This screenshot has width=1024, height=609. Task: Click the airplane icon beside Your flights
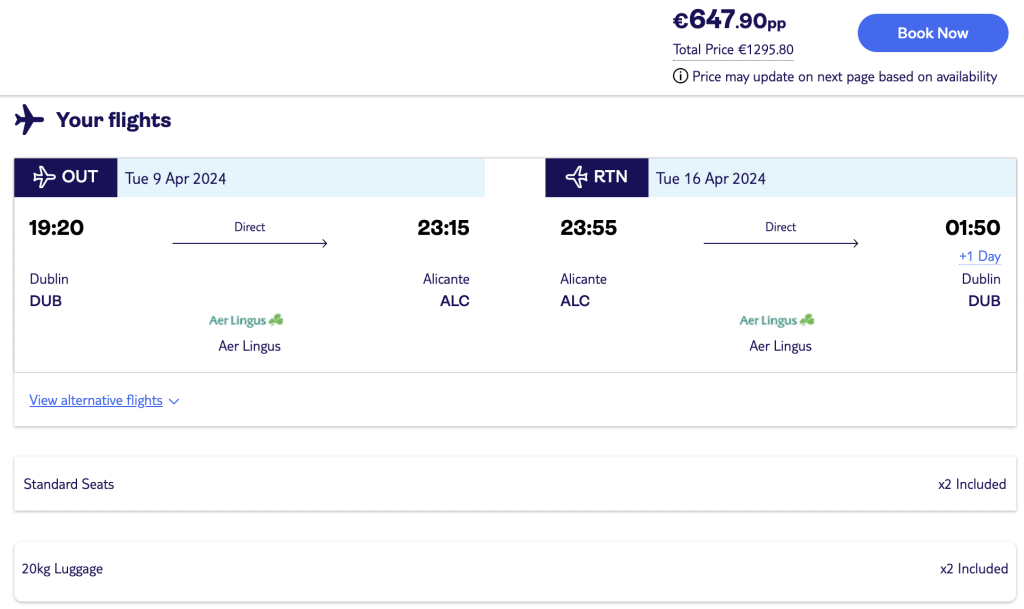click(29, 120)
